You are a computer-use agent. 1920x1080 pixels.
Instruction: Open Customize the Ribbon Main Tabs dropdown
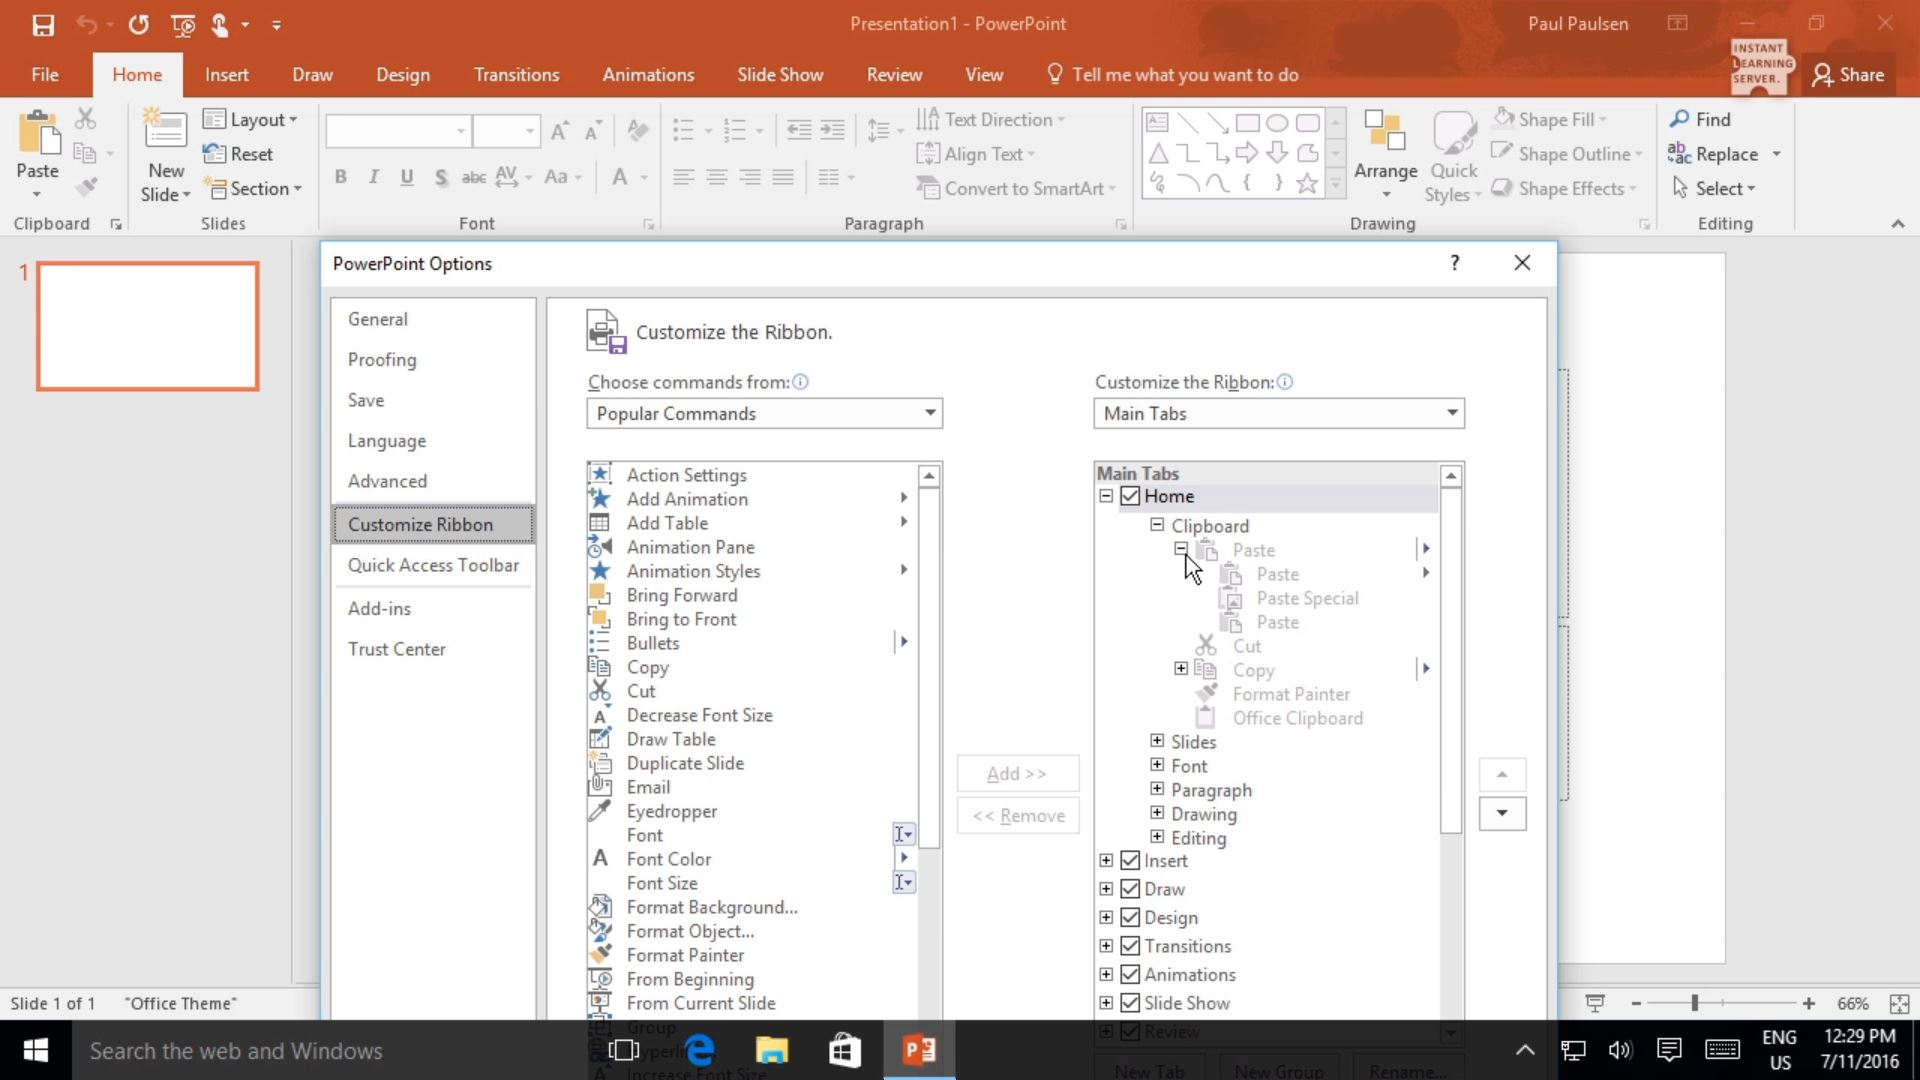coord(1279,413)
